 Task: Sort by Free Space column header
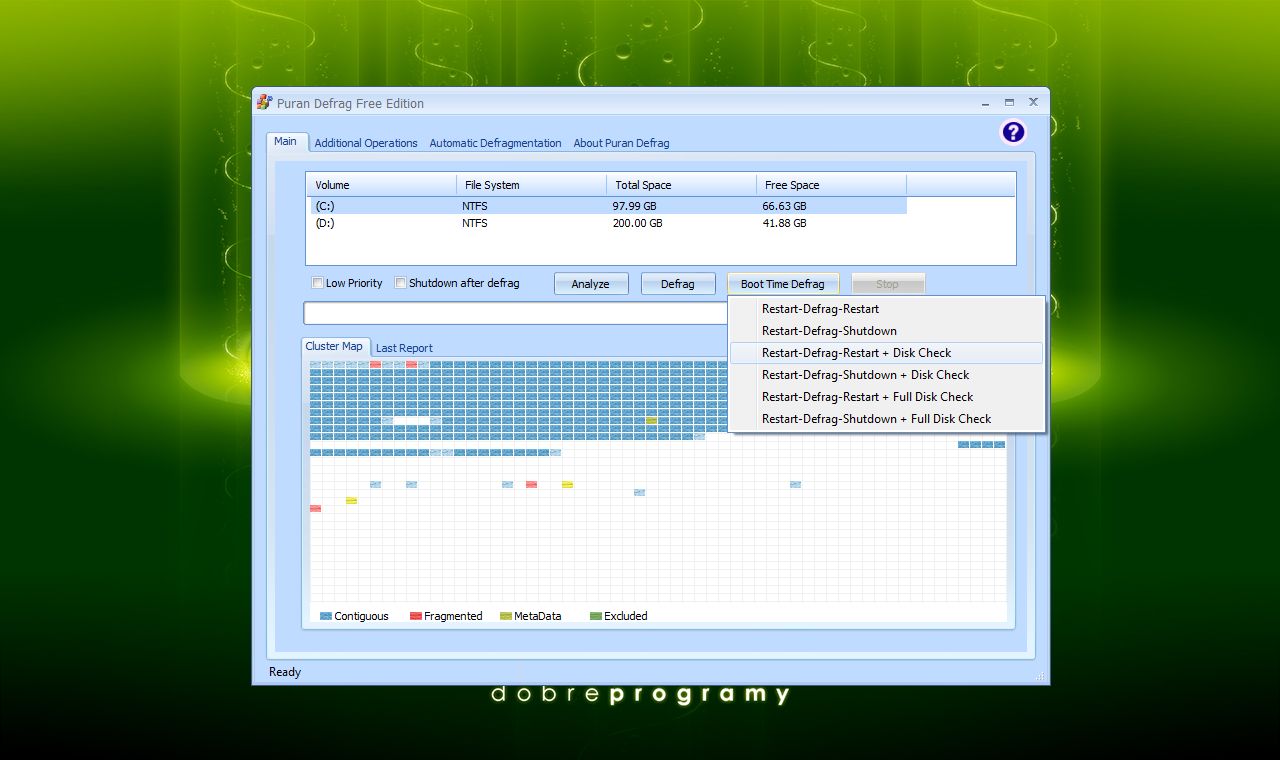coord(831,185)
